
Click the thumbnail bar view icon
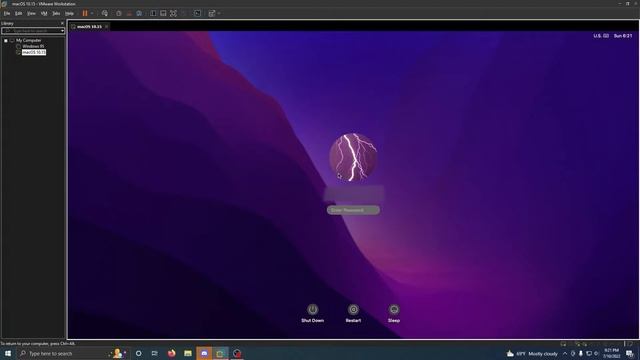click(x=163, y=13)
